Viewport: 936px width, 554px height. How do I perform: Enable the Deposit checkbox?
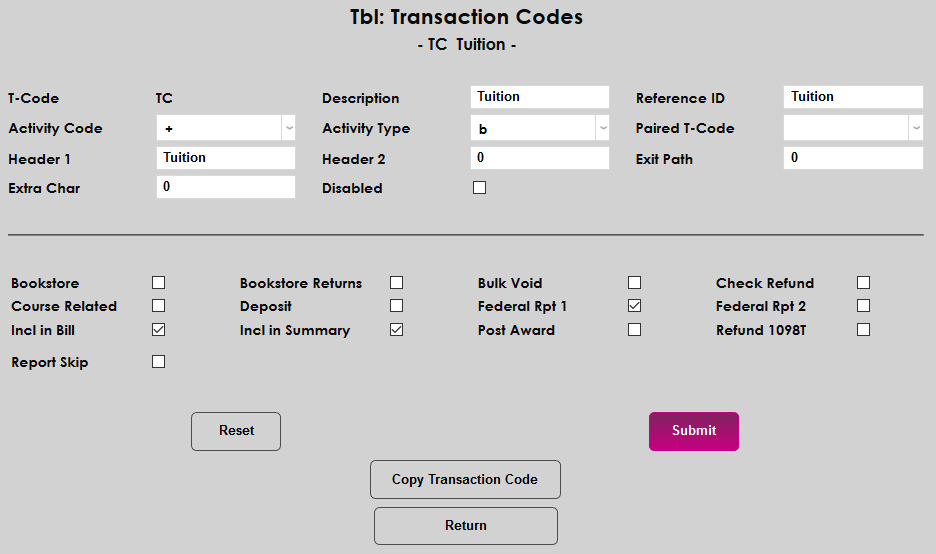(396, 306)
